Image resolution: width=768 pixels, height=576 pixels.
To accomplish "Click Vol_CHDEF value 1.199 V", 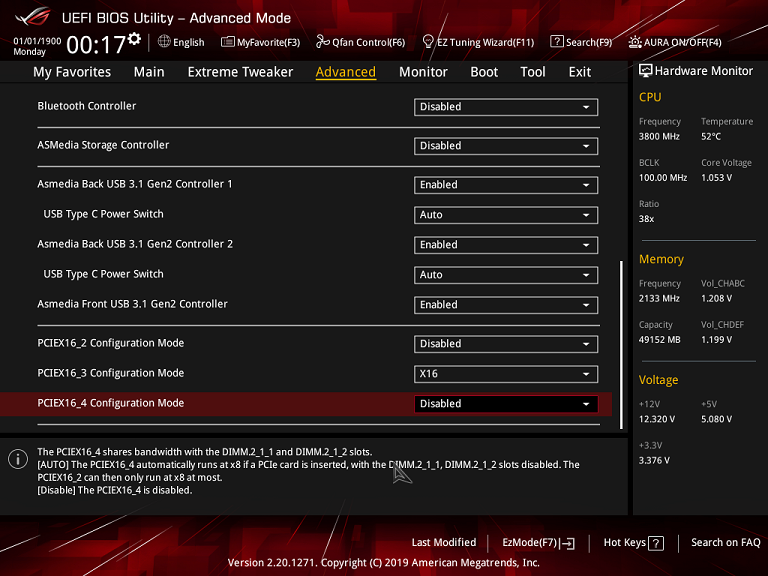I will [x=717, y=340].
